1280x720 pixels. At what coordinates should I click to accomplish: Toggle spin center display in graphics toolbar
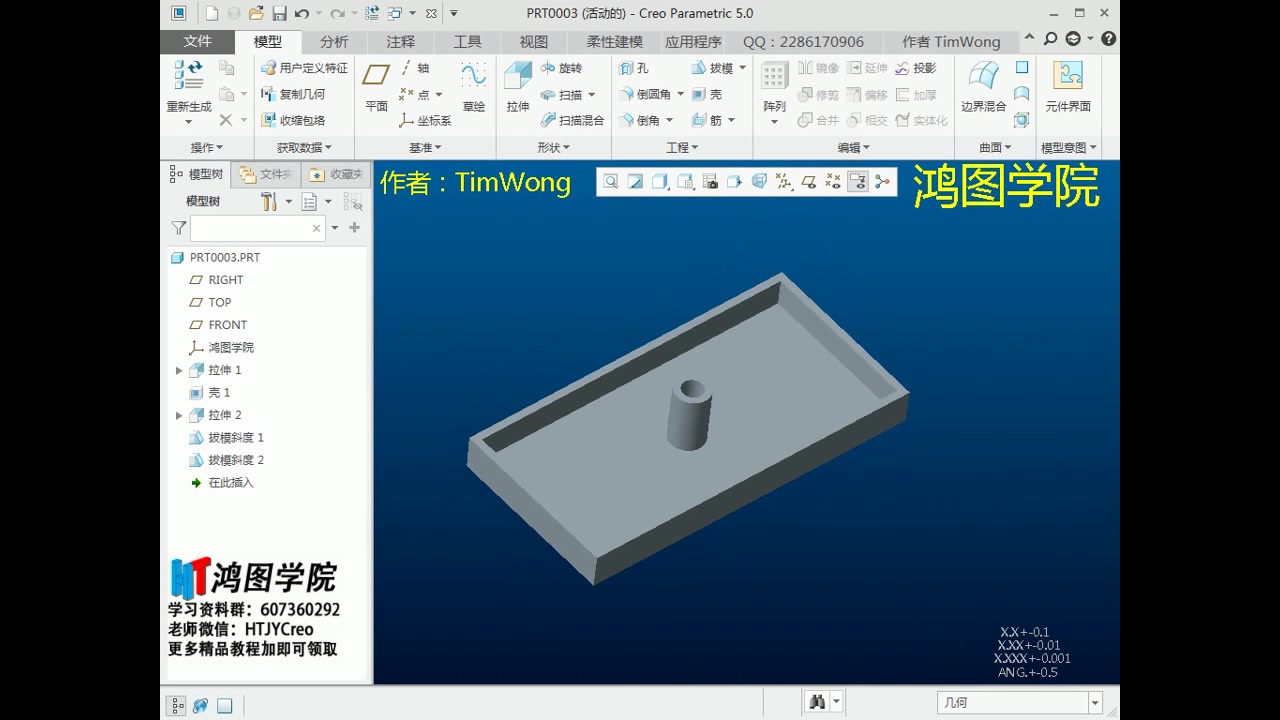coord(882,182)
